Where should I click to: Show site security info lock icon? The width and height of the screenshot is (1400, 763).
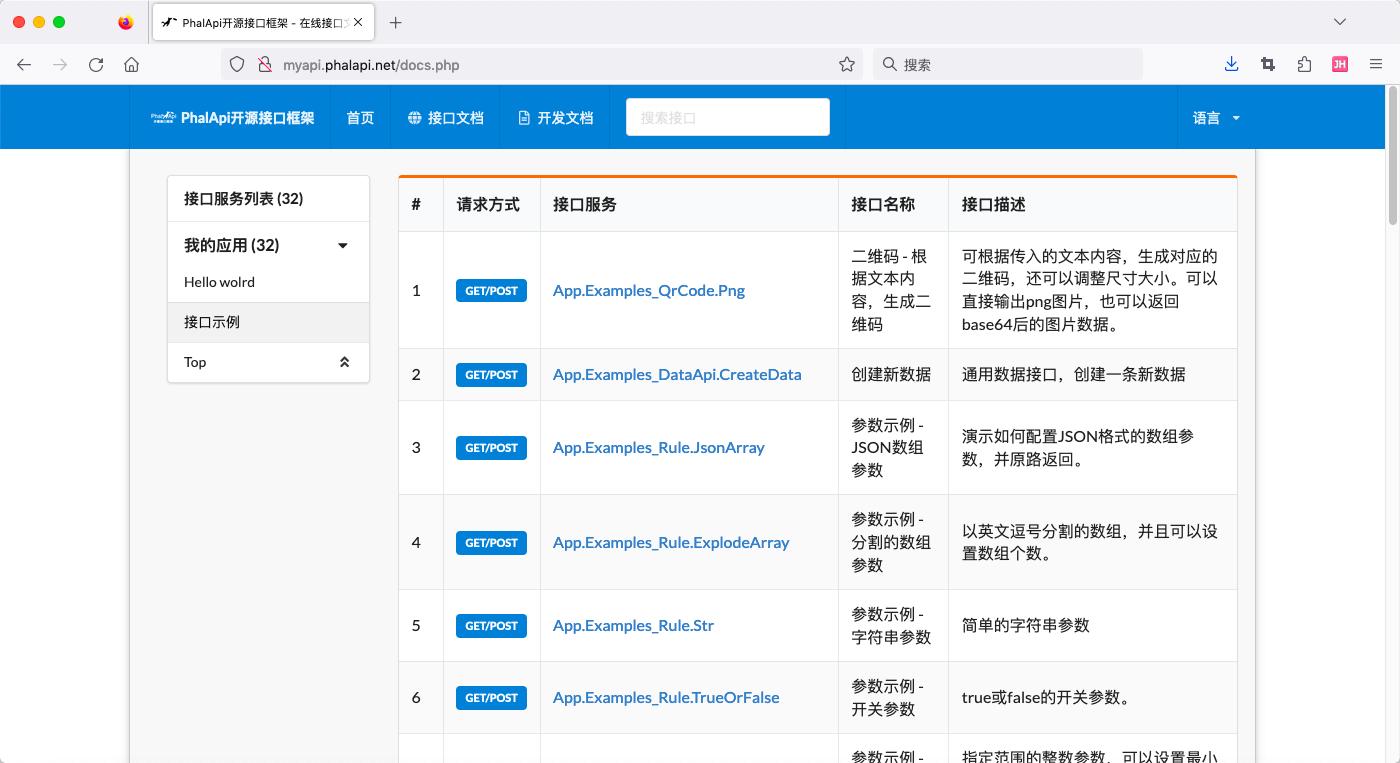264,64
